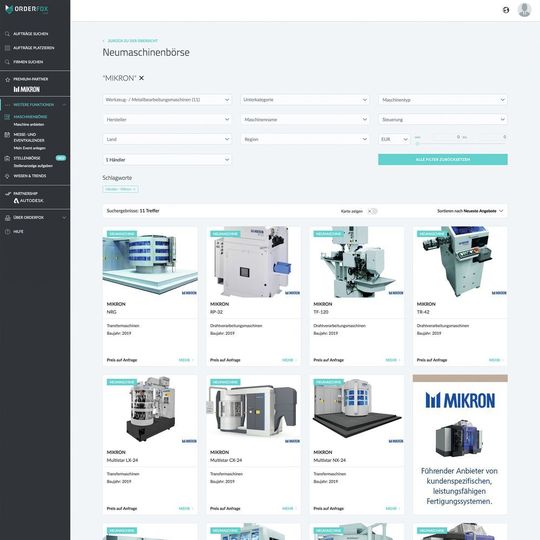Click the NEW badge beside Stellenbörse
This screenshot has height=540, width=540.
tap(61, 158)
